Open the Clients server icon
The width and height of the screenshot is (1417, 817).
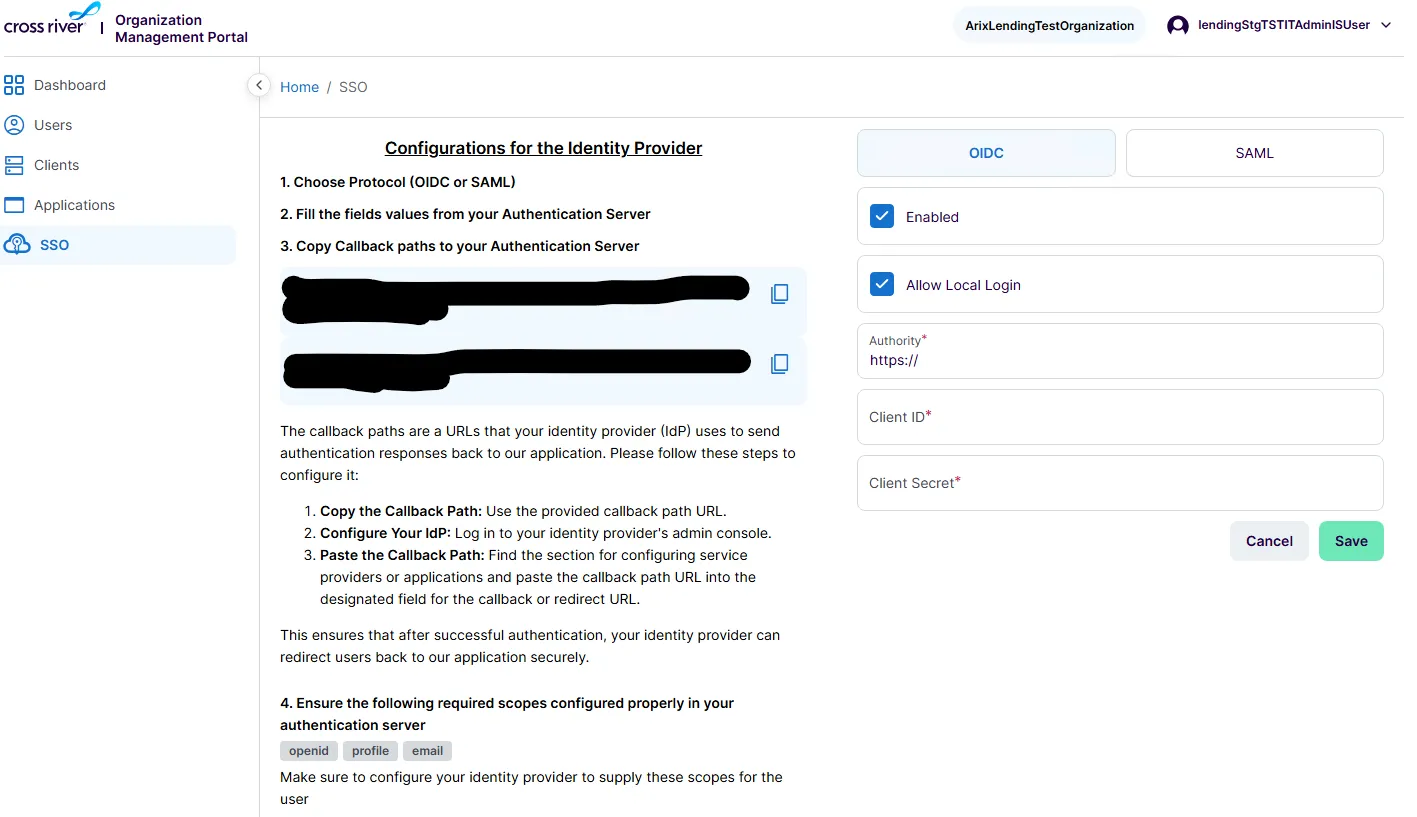pos(14,165)
